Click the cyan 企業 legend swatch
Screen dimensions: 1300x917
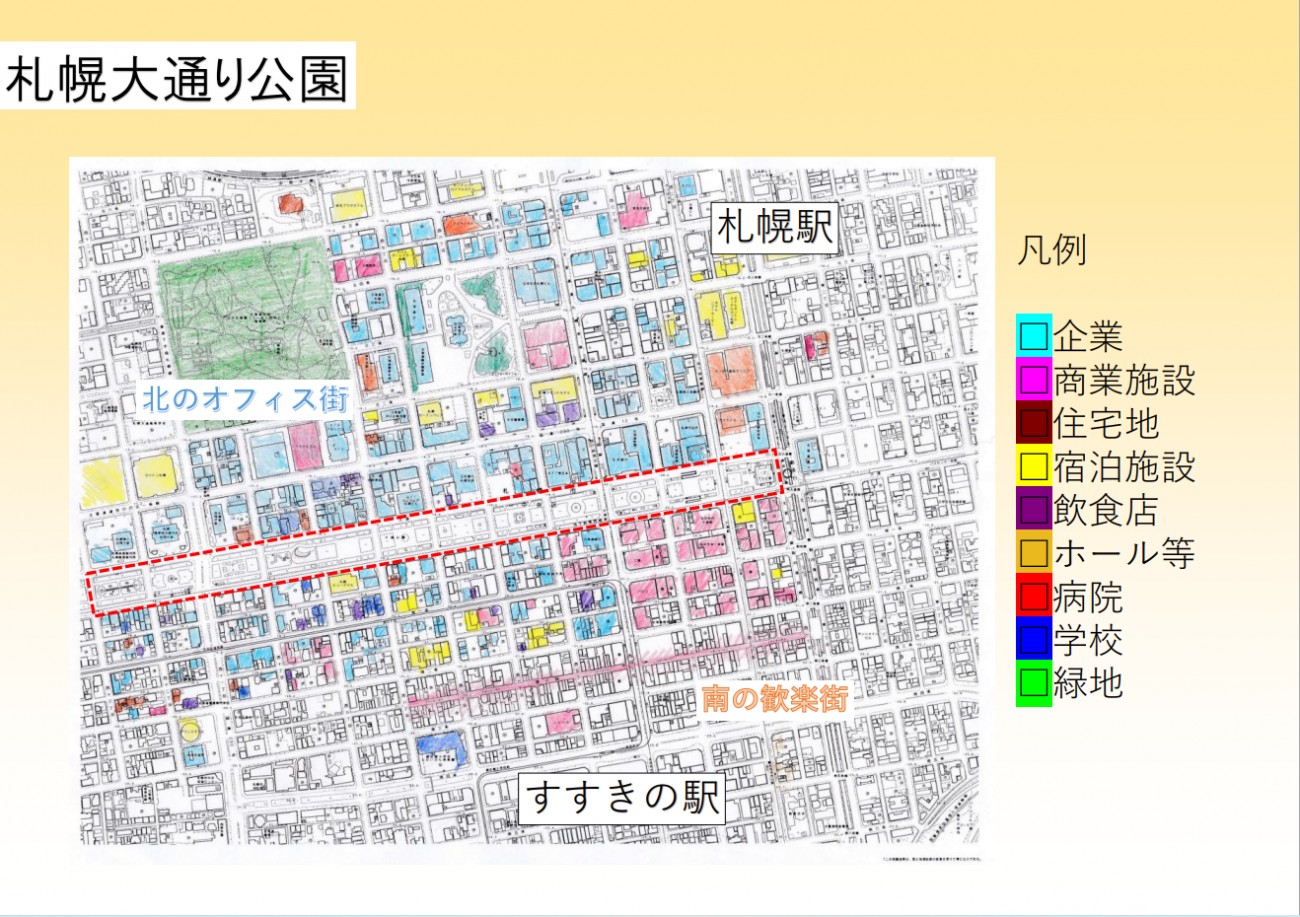pyautogui.click(x=1033, y=336)
